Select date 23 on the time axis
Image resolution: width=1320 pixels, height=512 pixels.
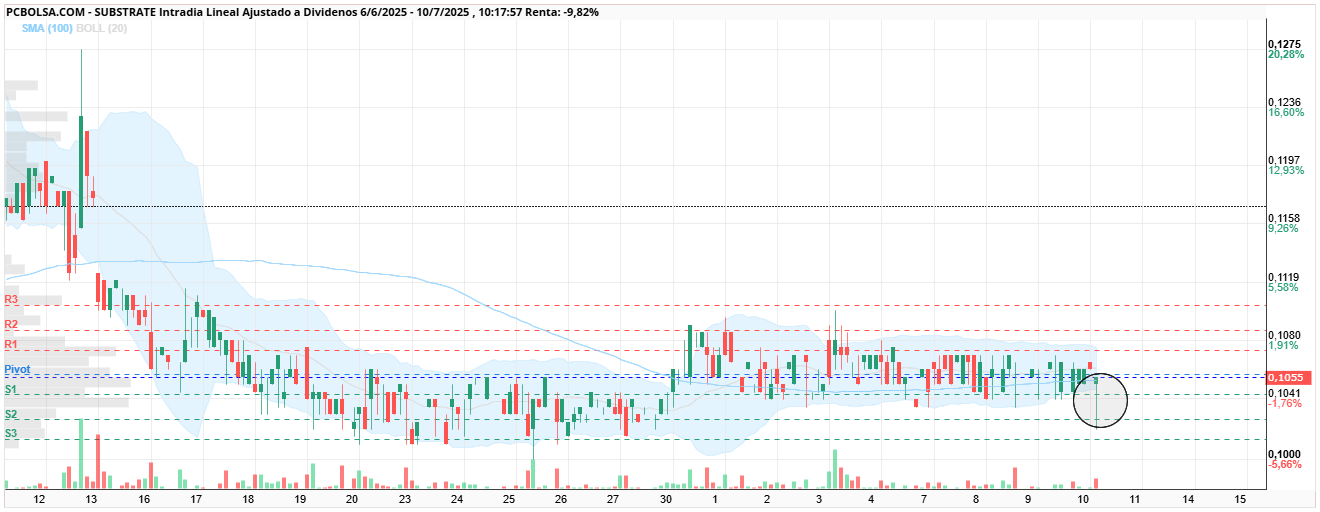pos(403,498)
